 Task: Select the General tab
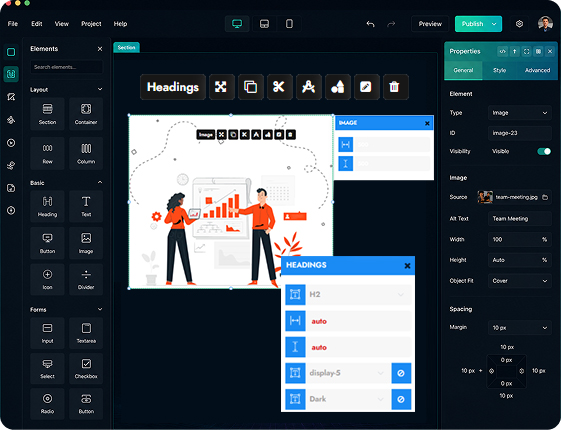(x=463, y=70)
